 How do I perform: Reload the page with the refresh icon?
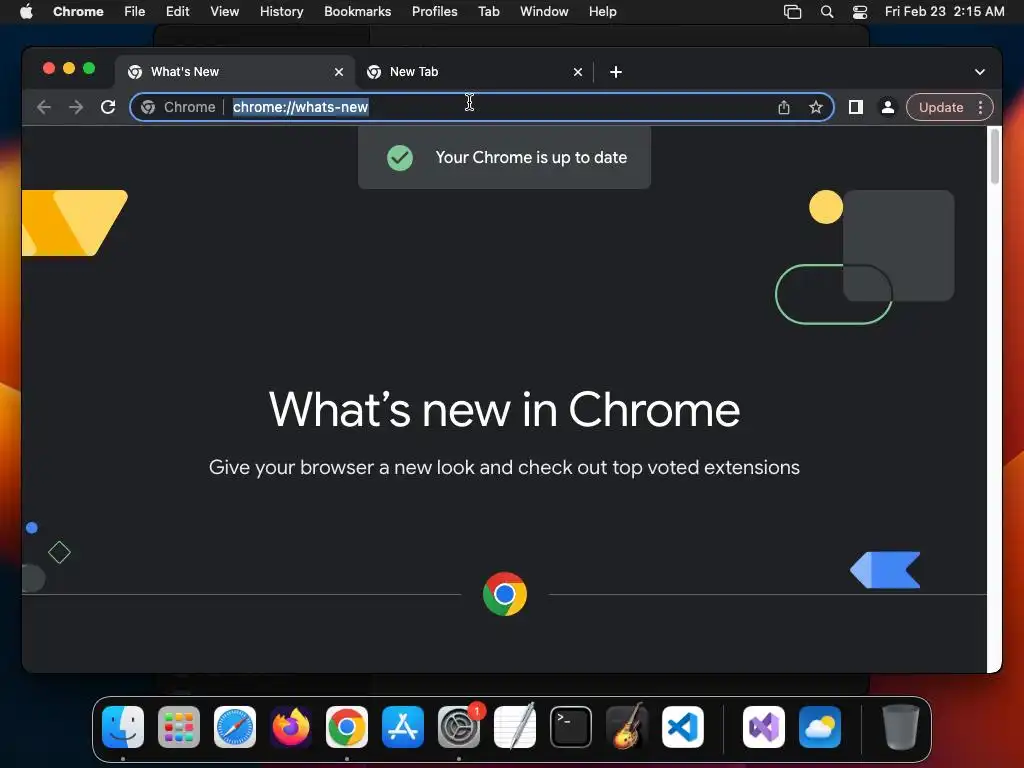(x=108, y=107)
